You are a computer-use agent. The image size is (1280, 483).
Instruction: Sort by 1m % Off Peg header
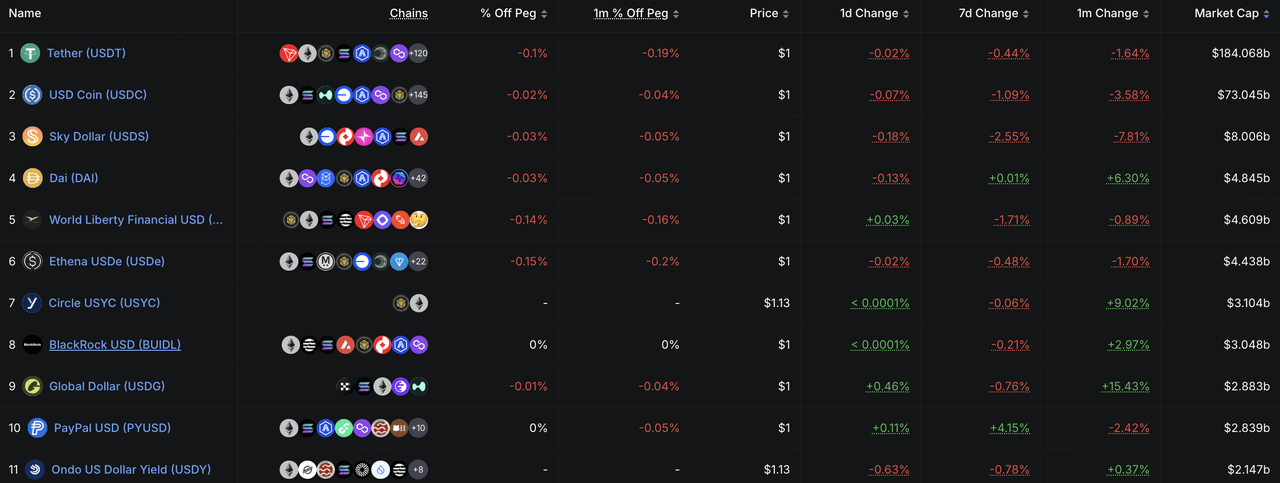(636, 14)
